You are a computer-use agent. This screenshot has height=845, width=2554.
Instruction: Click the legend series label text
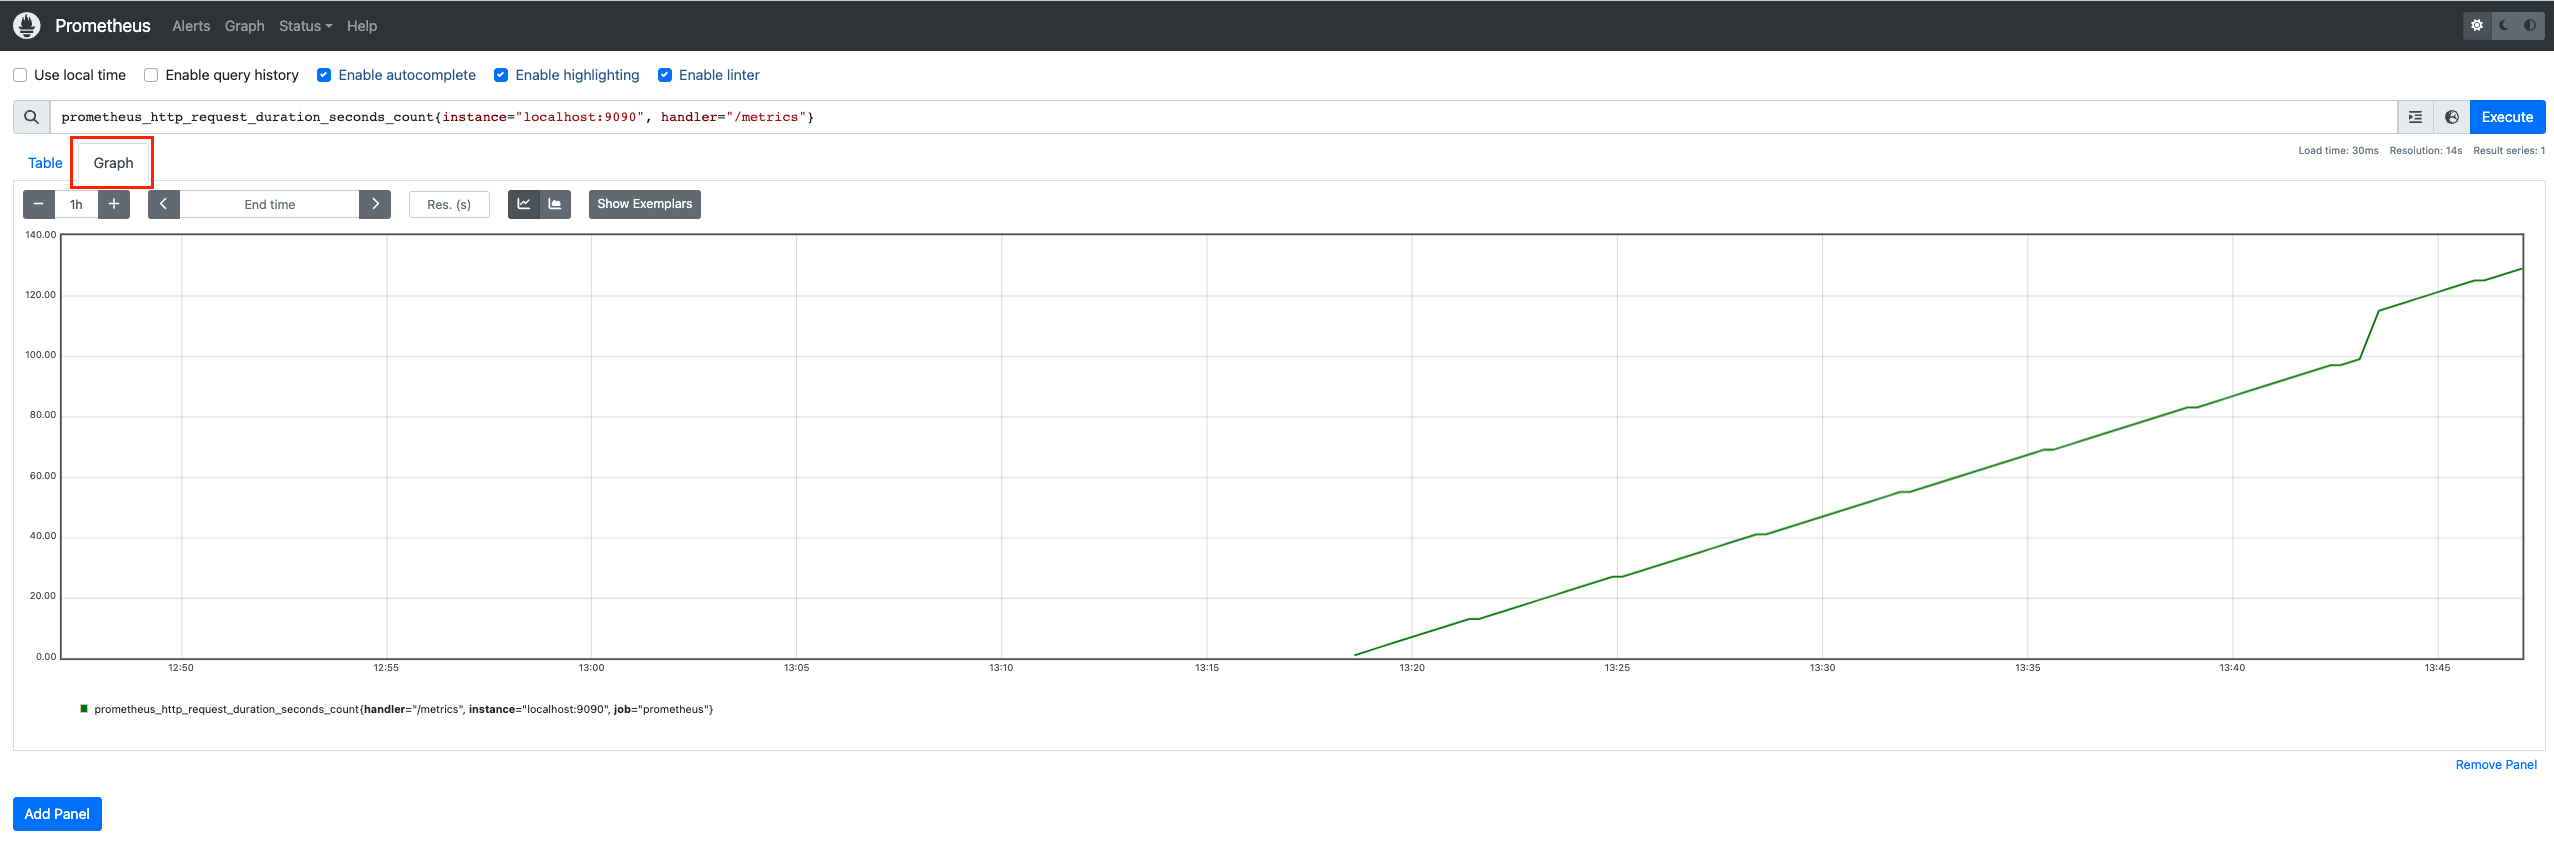(x=404, y=709)
